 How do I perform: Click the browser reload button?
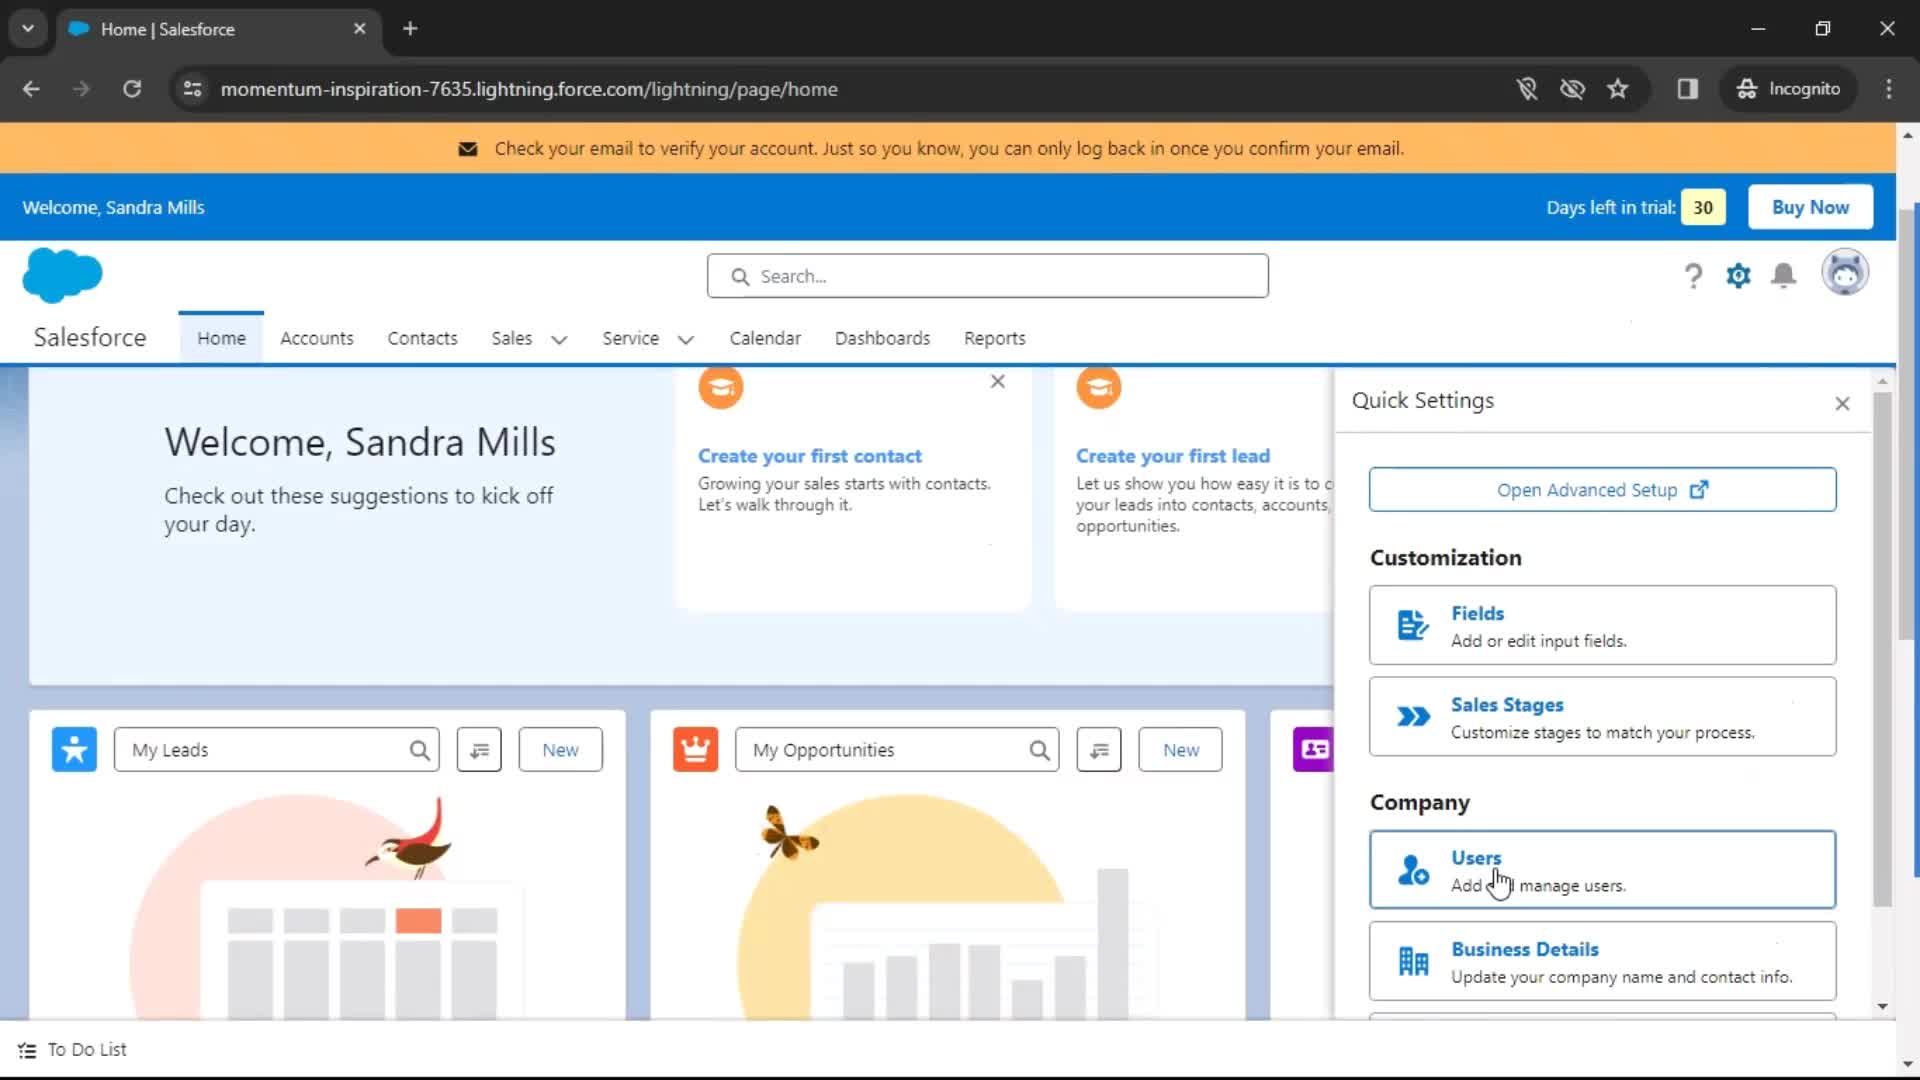[x=132, y=89]
